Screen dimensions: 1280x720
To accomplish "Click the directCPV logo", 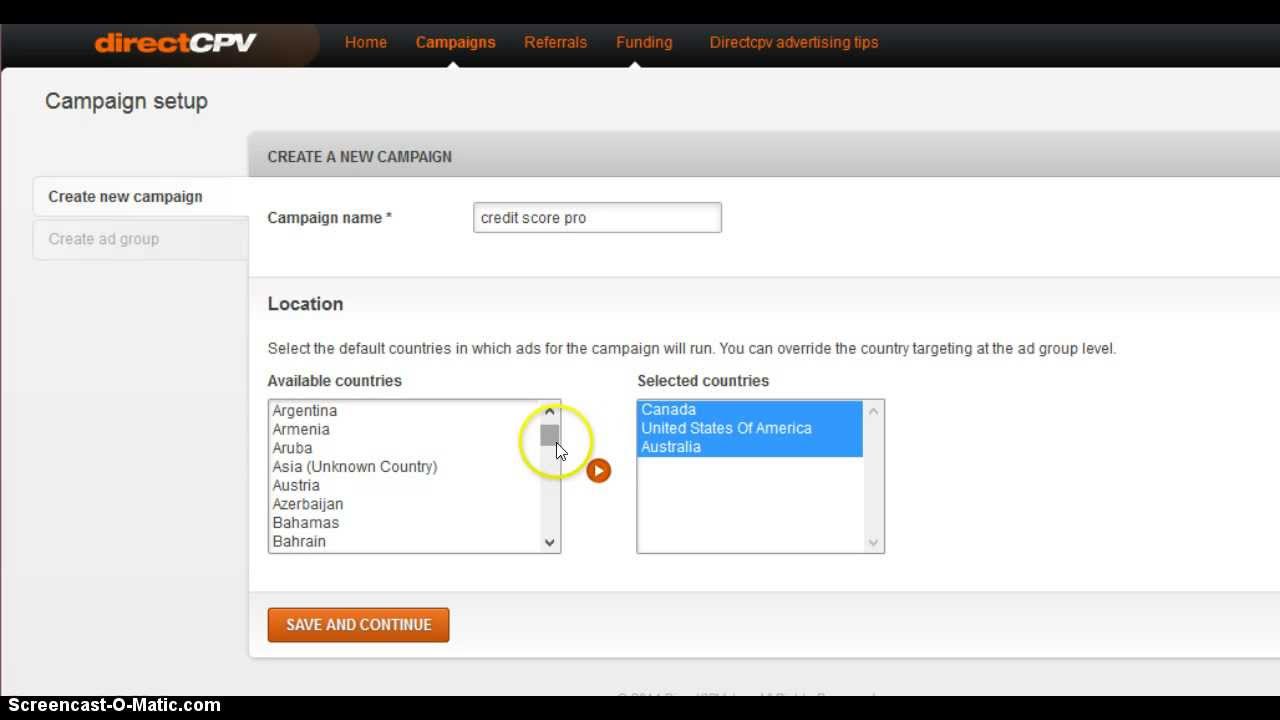I will (175, 42).
